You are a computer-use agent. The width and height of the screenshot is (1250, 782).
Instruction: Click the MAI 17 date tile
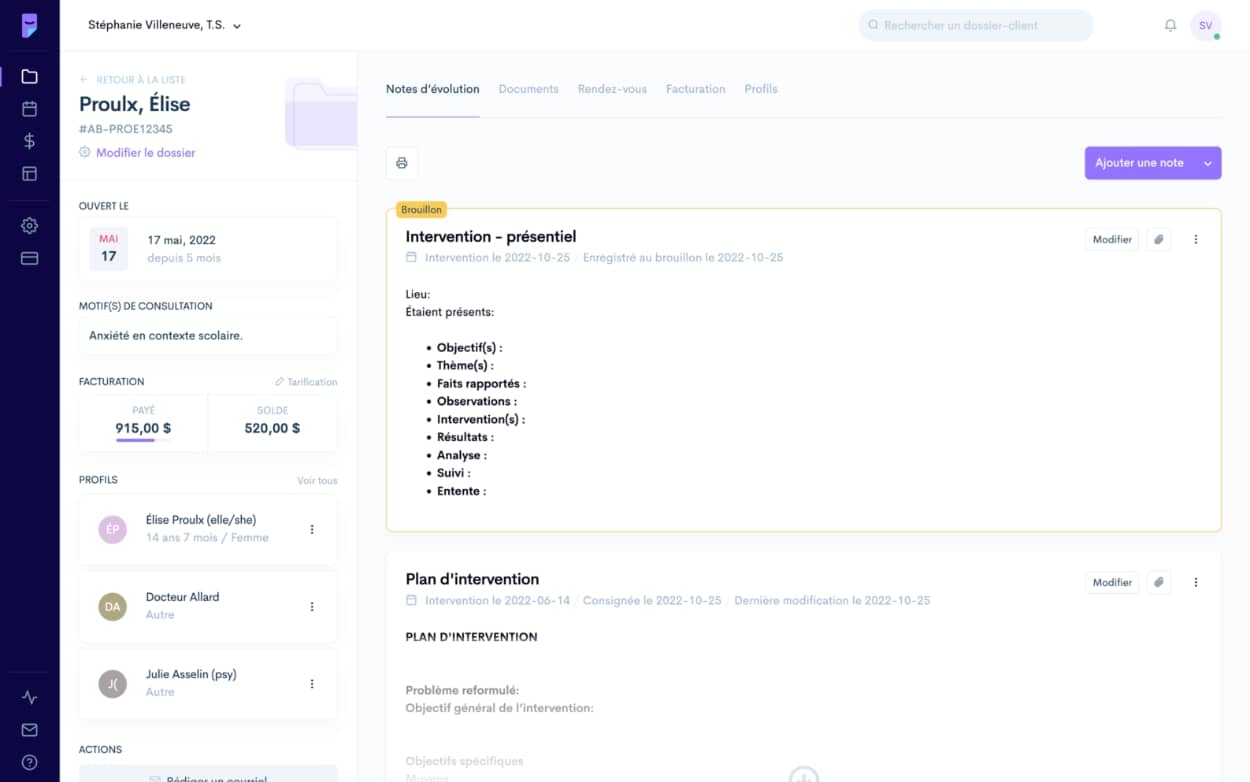pyautogui.click(x=108, y=248)
